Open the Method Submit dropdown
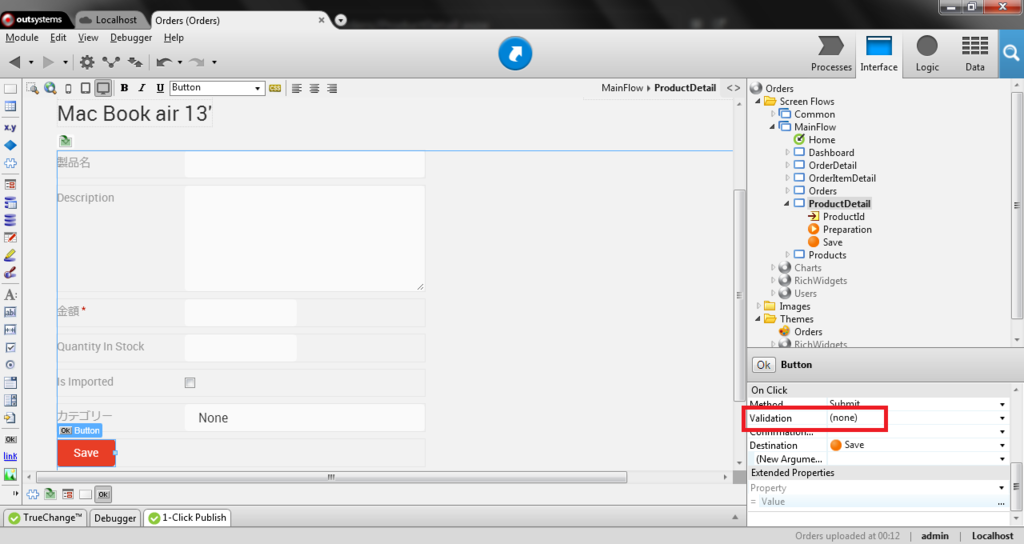This screenshot has height=544, width=1024. (1002, 404)
